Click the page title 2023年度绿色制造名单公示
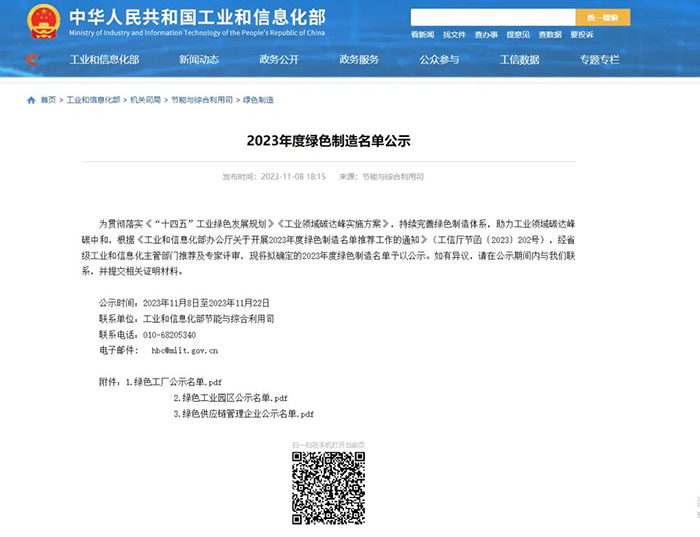Image resolution: width=700 pixels, height=537 pixels. (329, 141)
